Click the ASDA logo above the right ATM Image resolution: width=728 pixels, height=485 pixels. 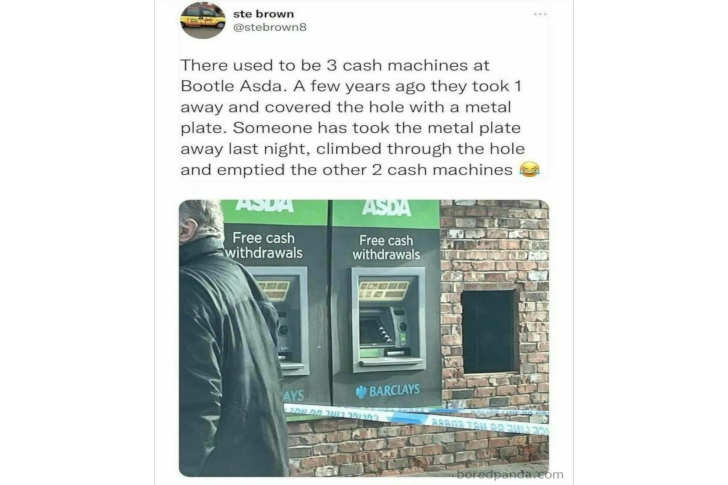click(386, 208)
